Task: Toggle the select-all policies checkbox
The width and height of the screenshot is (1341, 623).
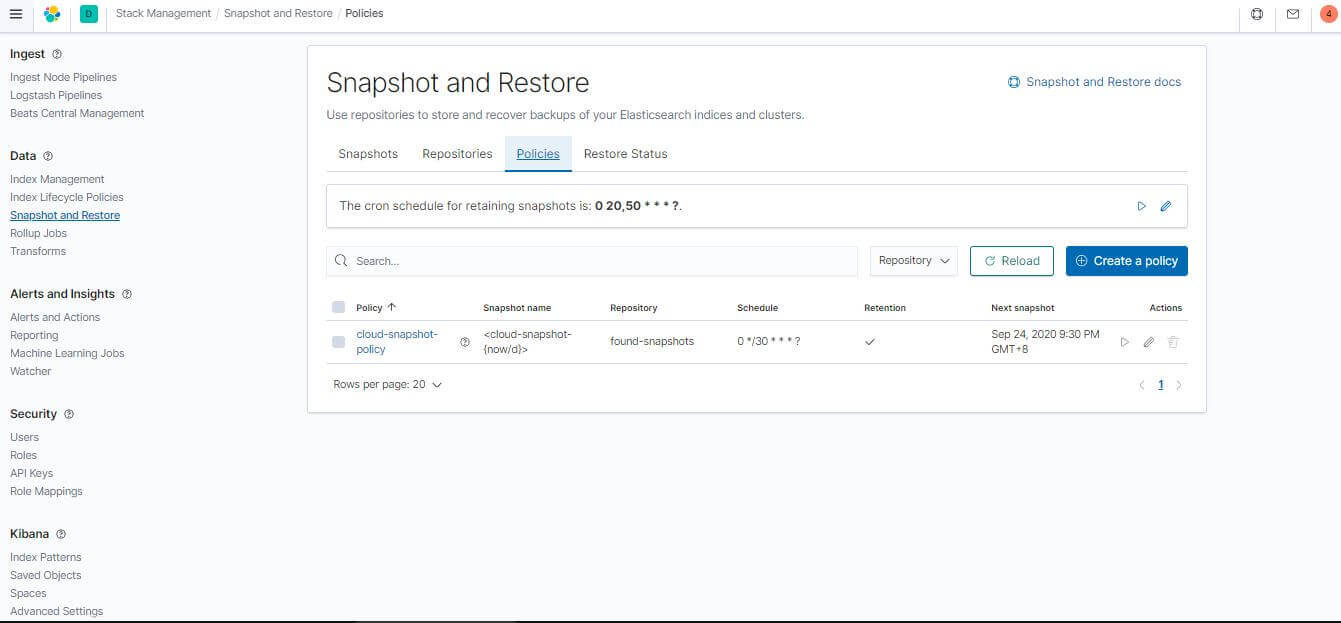Action: [x=338, y=308]
